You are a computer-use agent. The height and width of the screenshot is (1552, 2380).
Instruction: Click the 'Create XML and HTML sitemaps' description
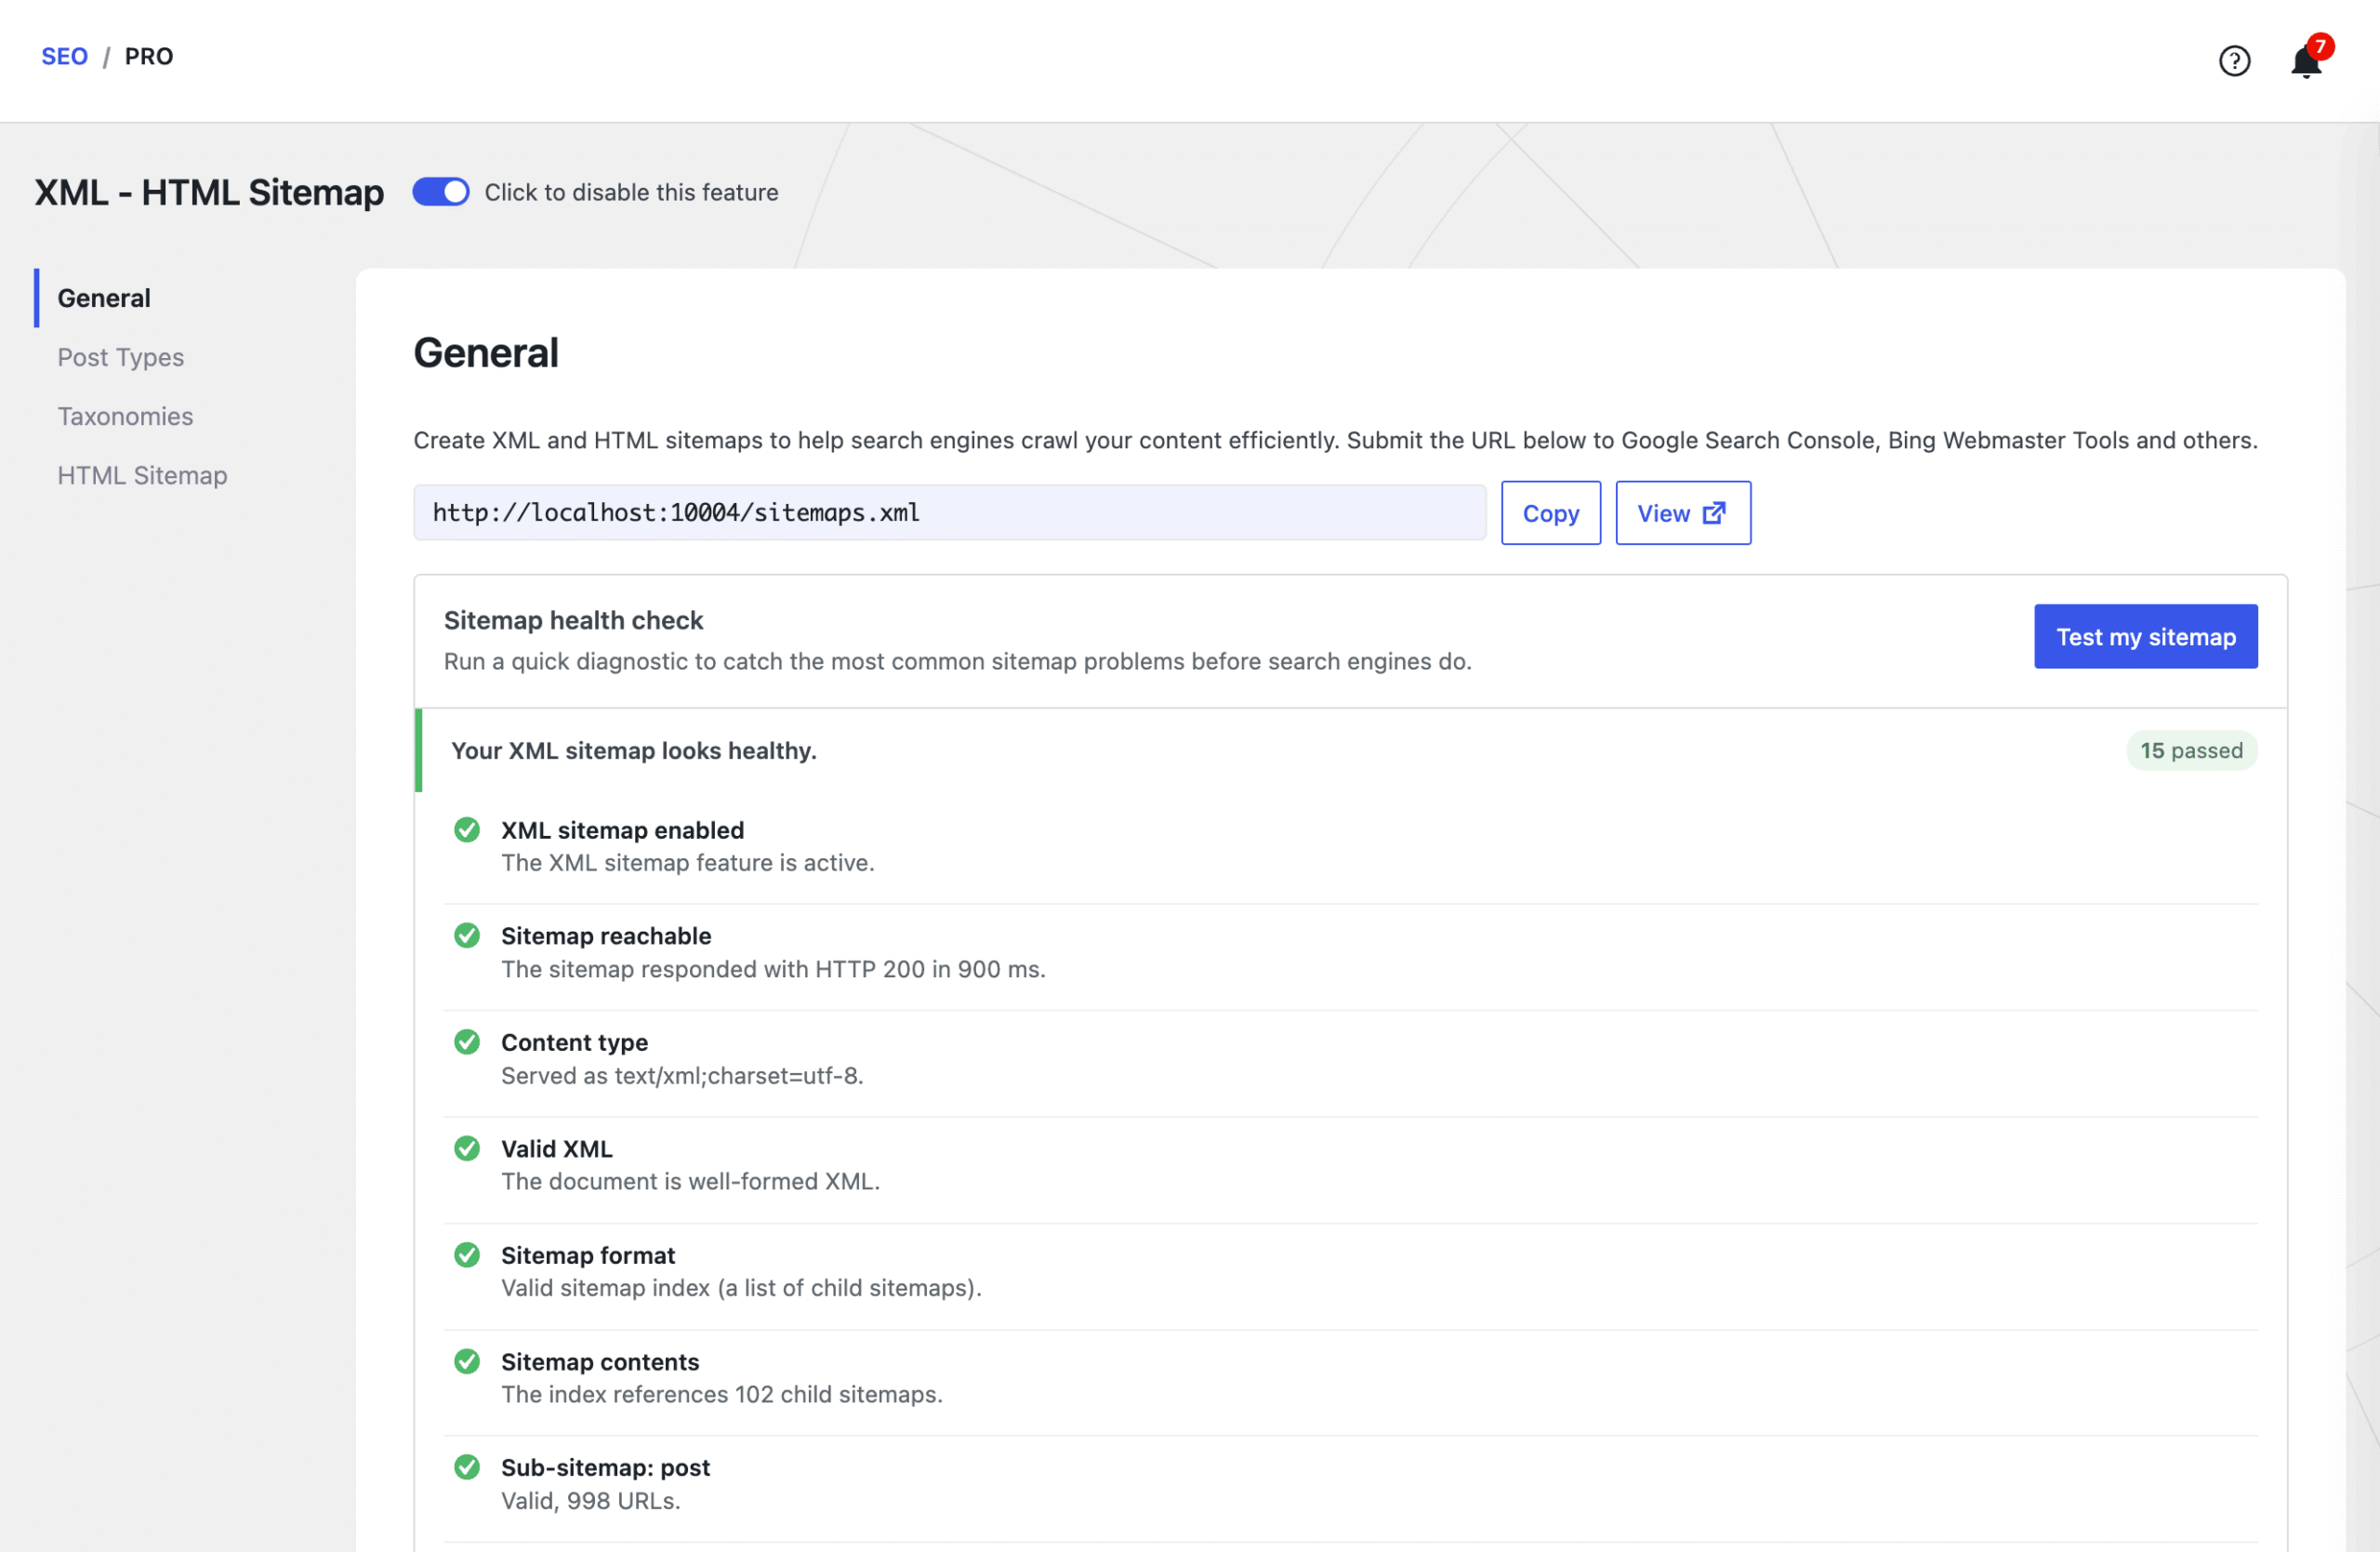(1335, 441)
